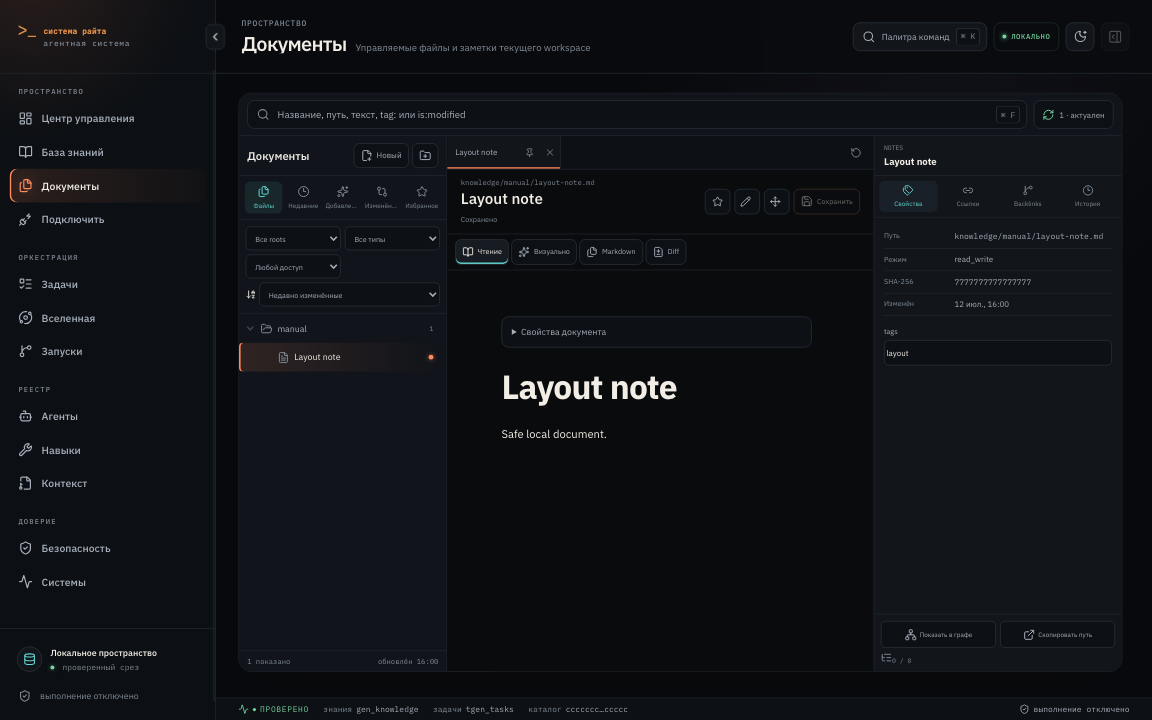The image size is (1152, 720).
Task: Switch to the История tab
Action: (1087, 196)
